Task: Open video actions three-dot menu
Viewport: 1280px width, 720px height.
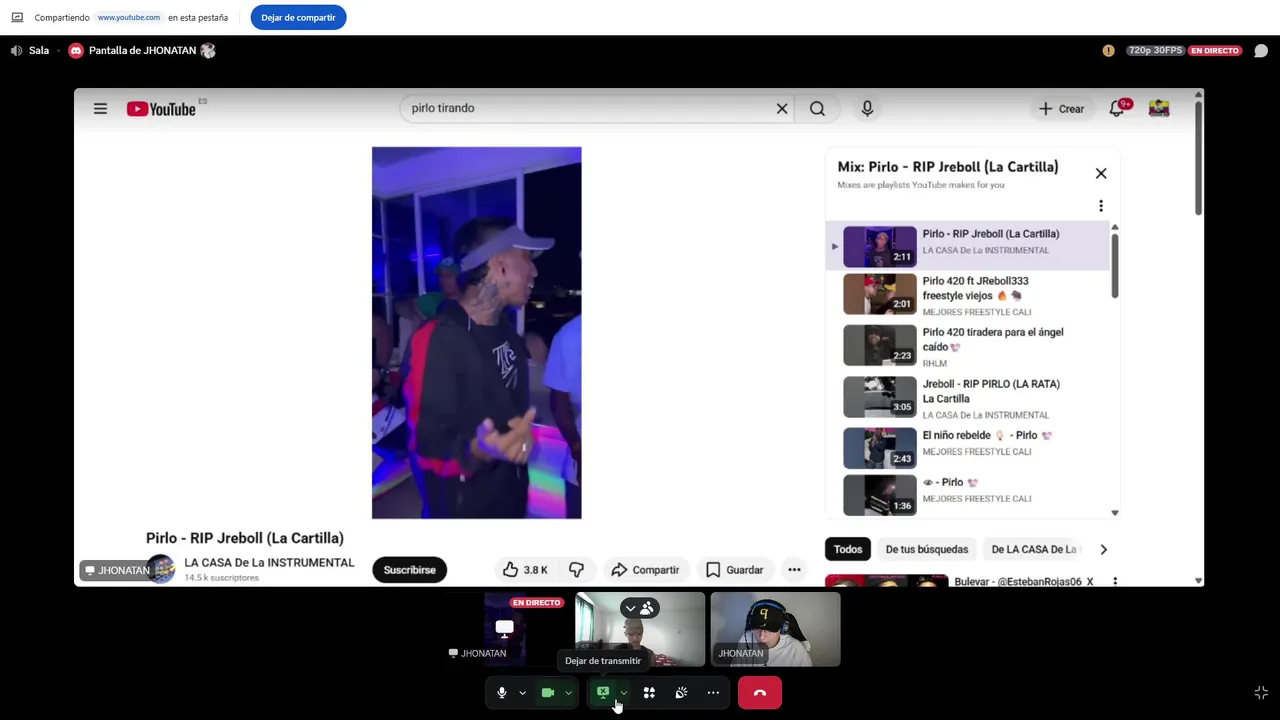Action: click(794, 570)
